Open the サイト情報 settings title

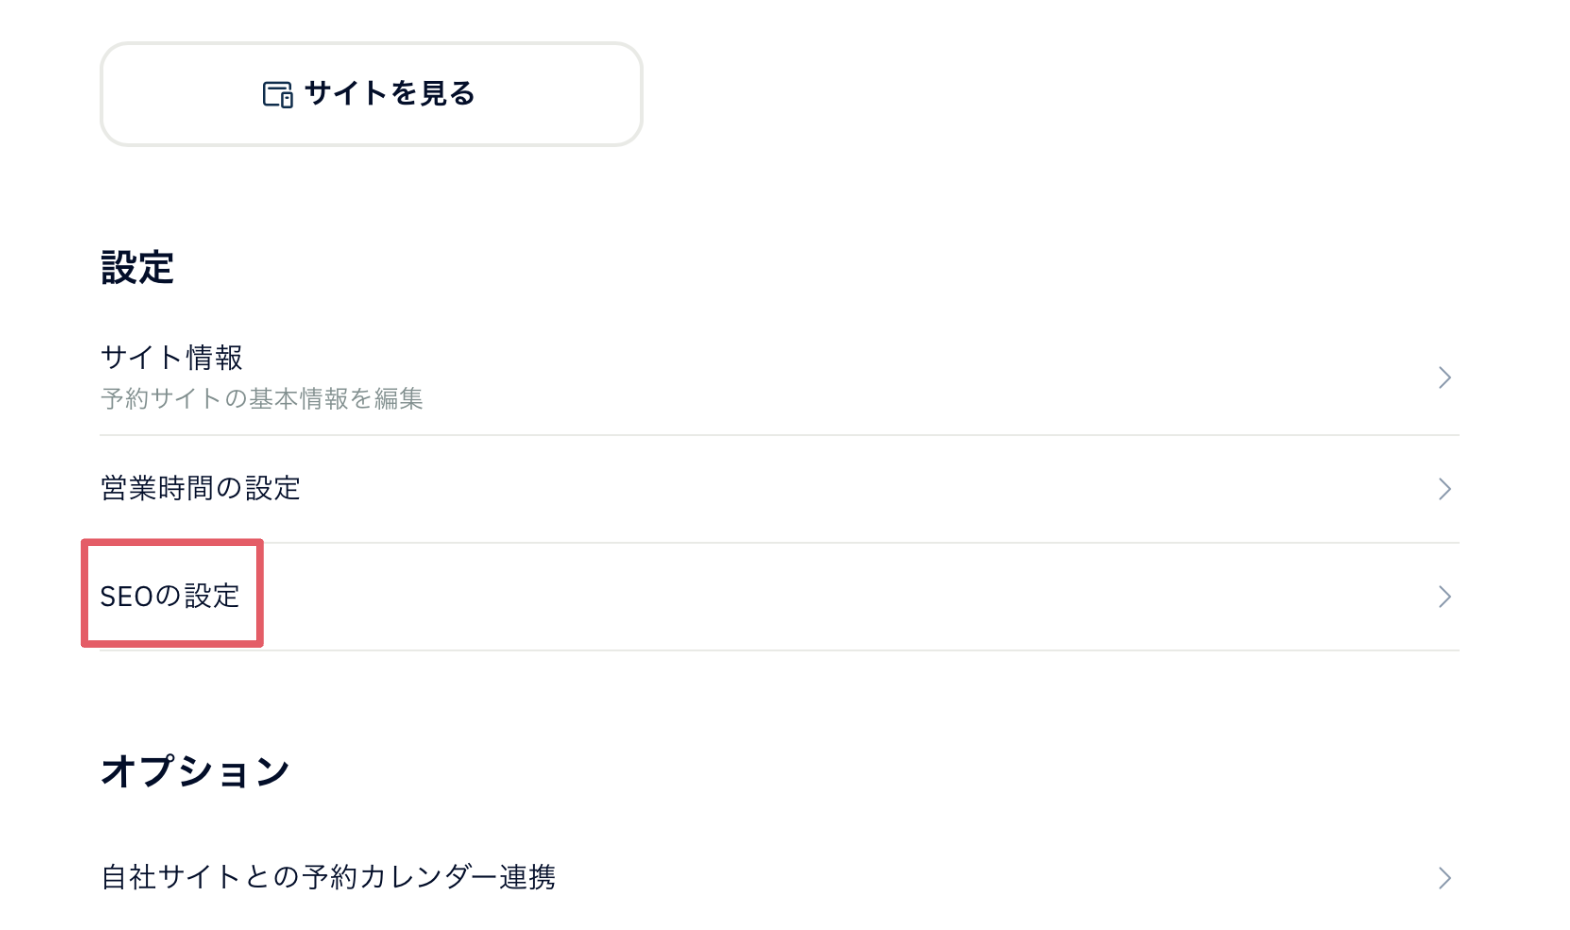pos(172,357)
